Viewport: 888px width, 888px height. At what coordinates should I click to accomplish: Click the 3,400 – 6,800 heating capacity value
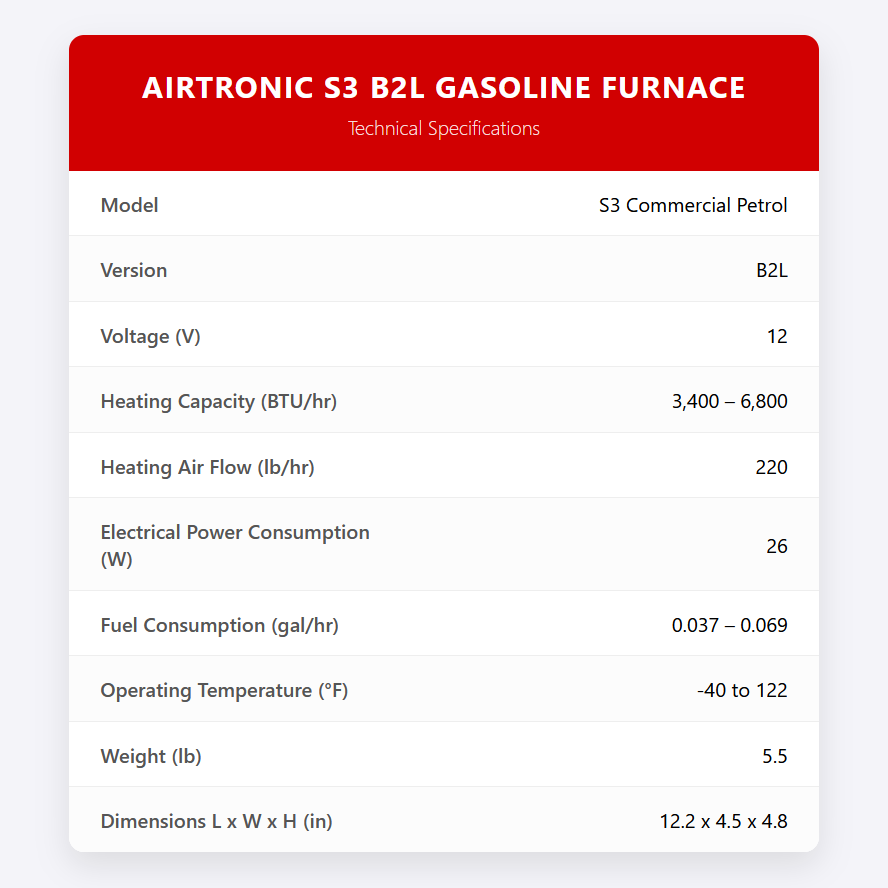click(x=729, y=402)
